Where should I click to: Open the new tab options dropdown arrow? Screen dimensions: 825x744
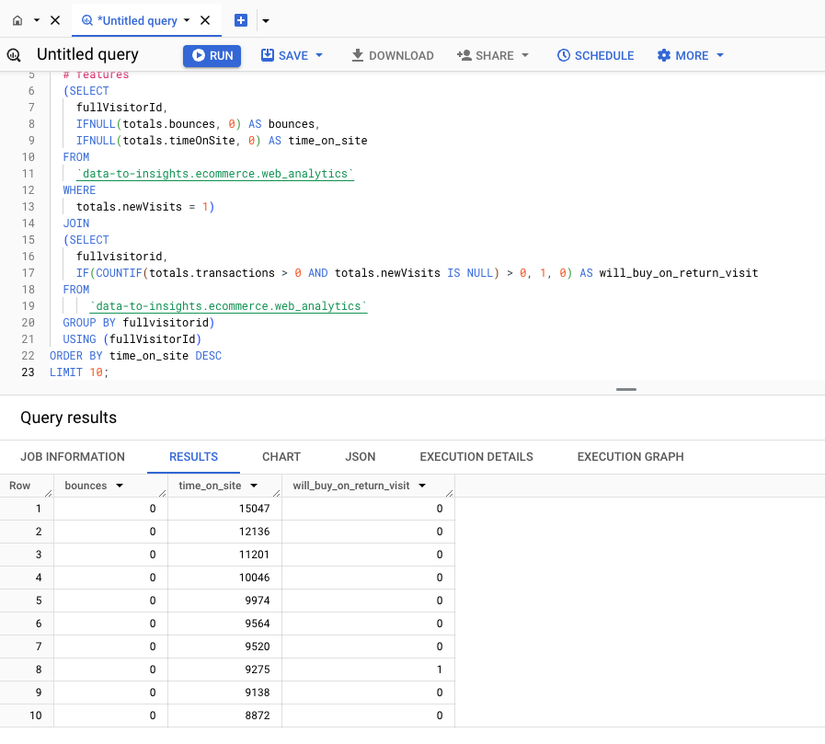(x=265, y=20)
